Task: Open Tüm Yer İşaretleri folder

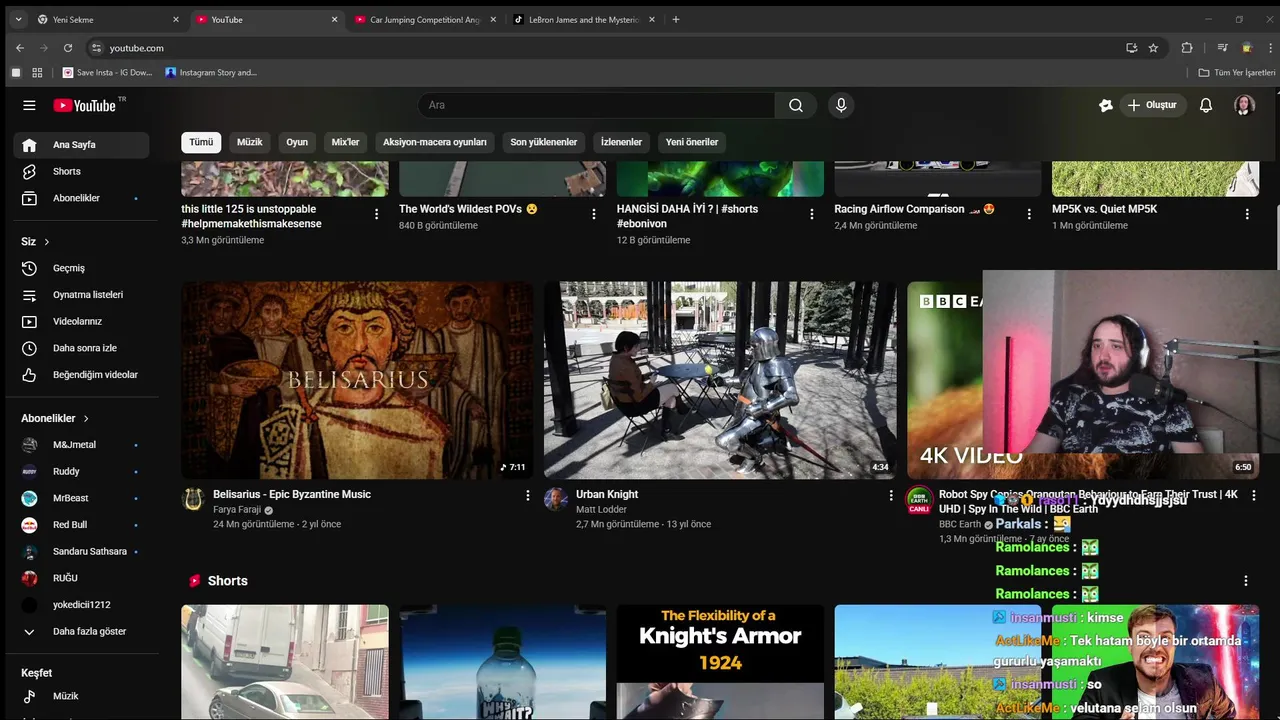Action: (1237, 73)
